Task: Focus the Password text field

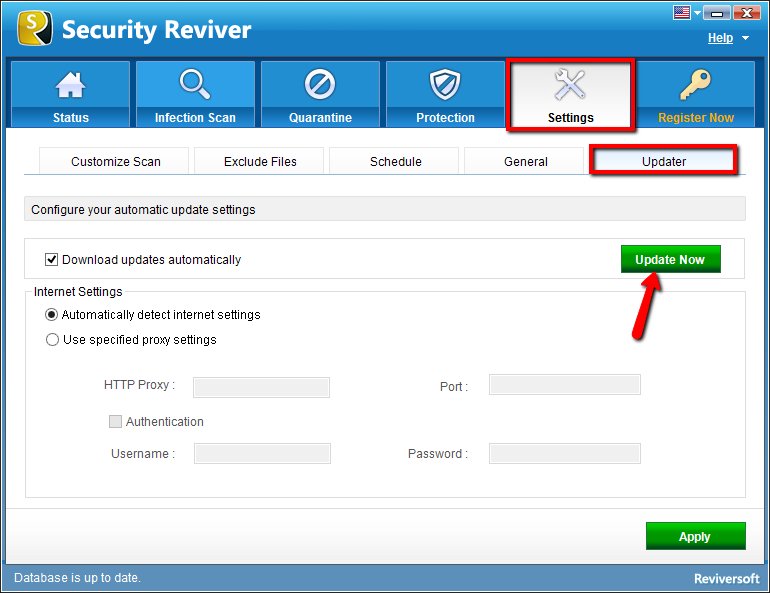Action: [x=565, y=454]
